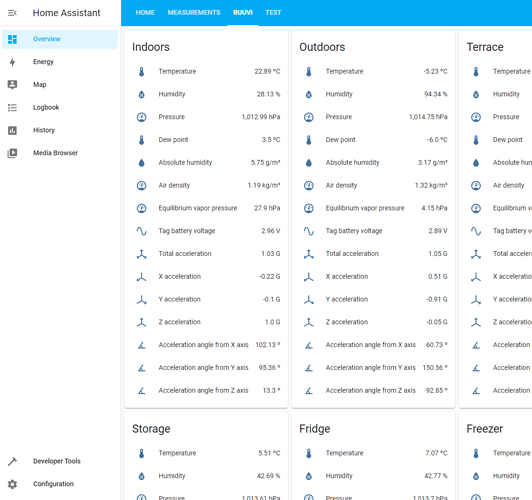Go to Energy in the sidebar
The image size is (532, 500).
60,62
